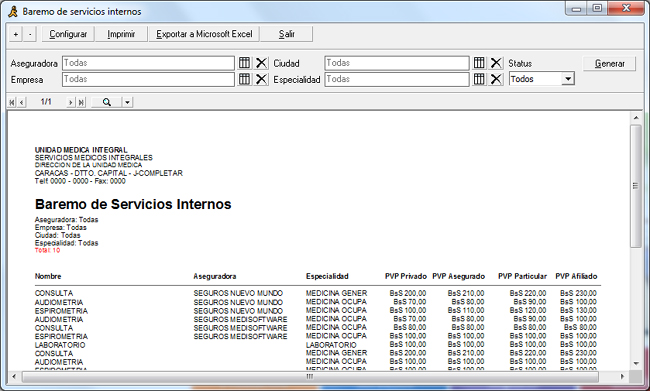The image size is (650, 391).
Task: Open the Especialidad lookup grid icon
Action: click(x=479, y=79)
